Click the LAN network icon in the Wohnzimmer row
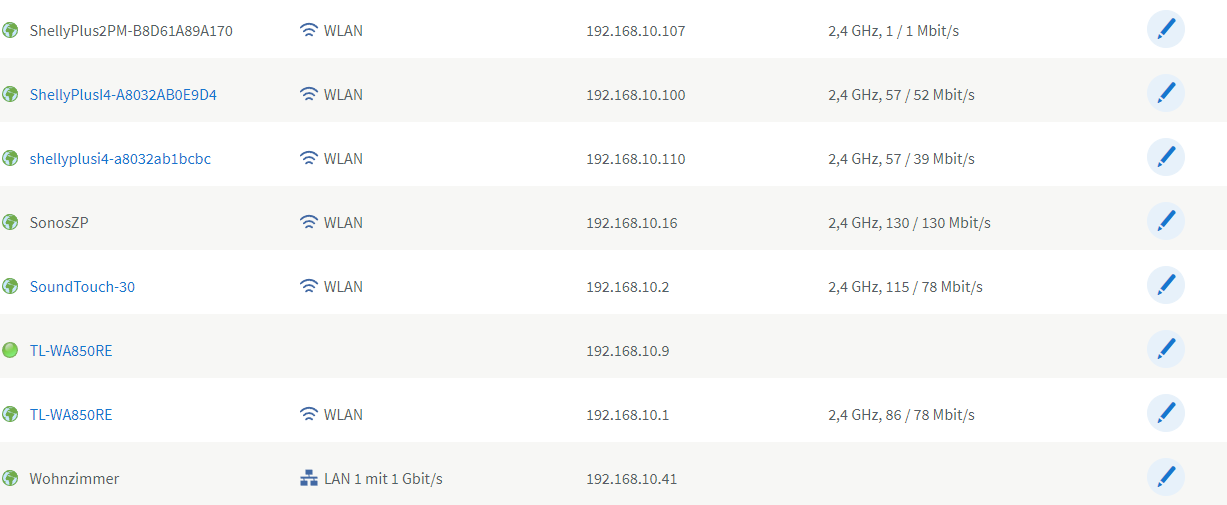This screenshot has width=1227, height=505. point(308,479)
